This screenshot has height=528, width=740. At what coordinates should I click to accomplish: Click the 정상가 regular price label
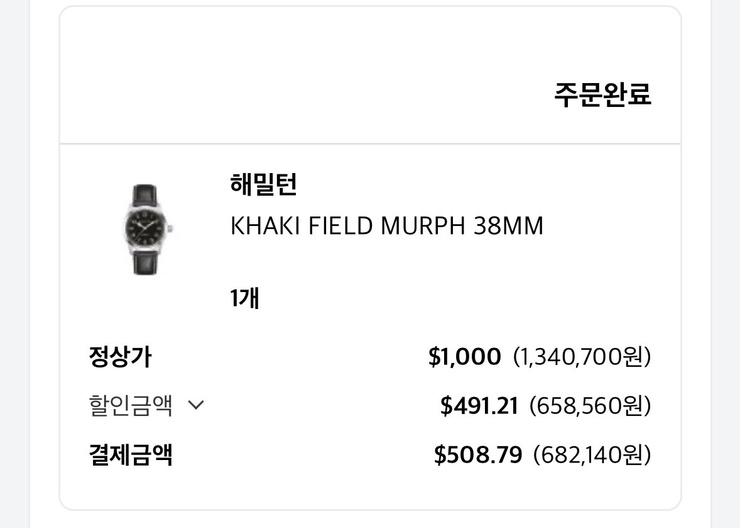click(120, 357)
